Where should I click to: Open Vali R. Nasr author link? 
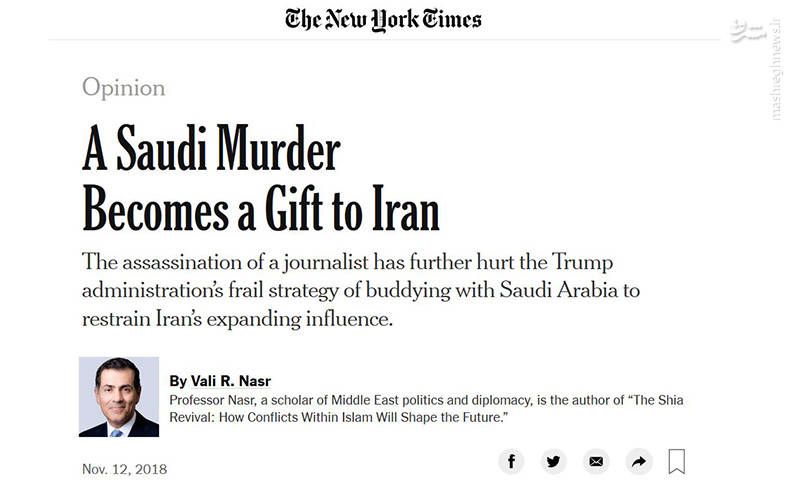click(x=231, y=381)
